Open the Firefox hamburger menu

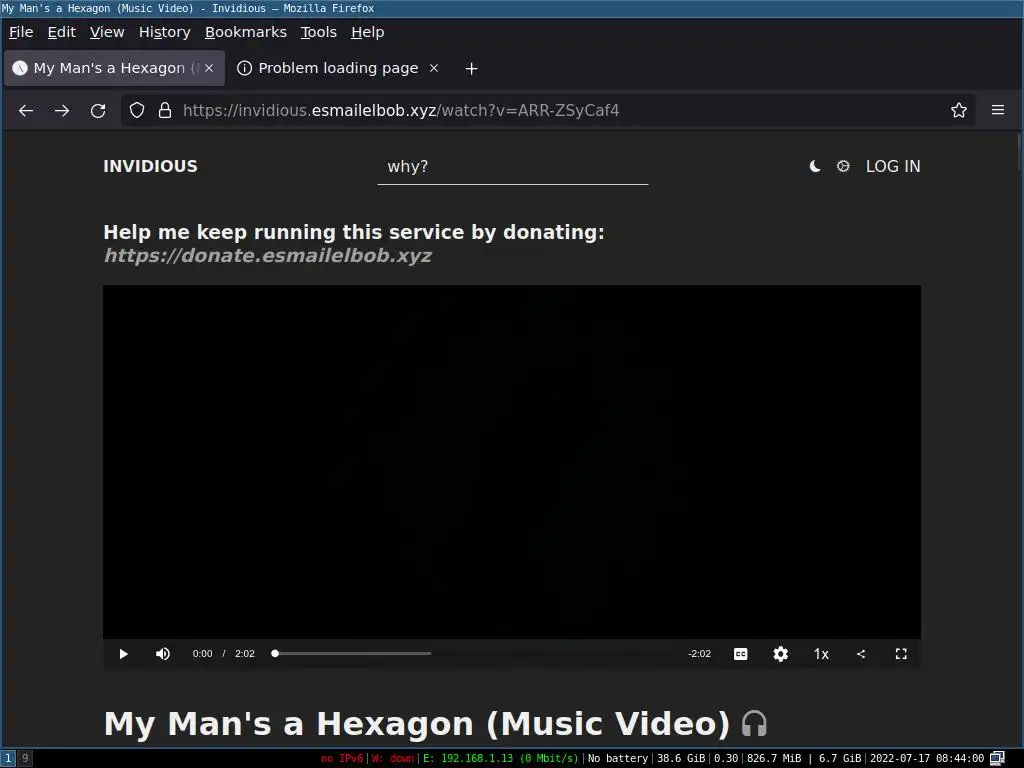998,110
